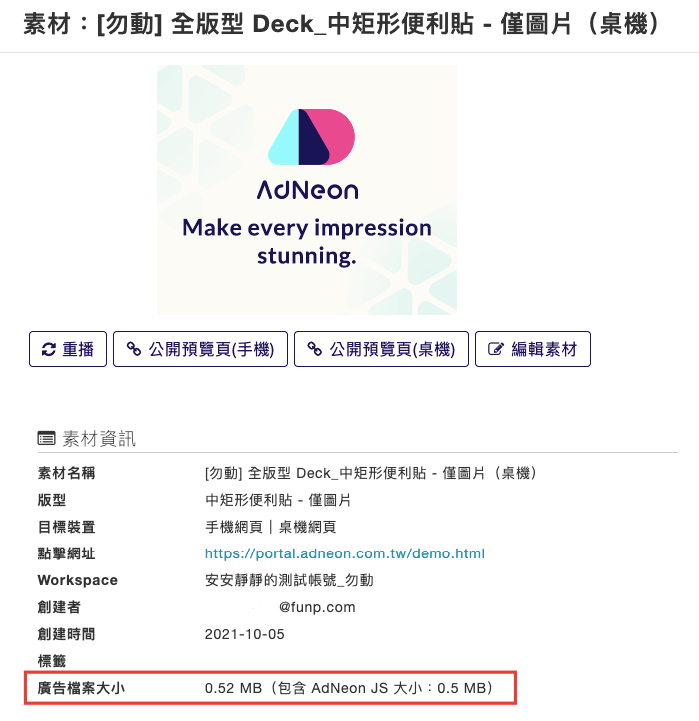
Task: Click the 素材資訊 section heading
Action: (99, 439)
